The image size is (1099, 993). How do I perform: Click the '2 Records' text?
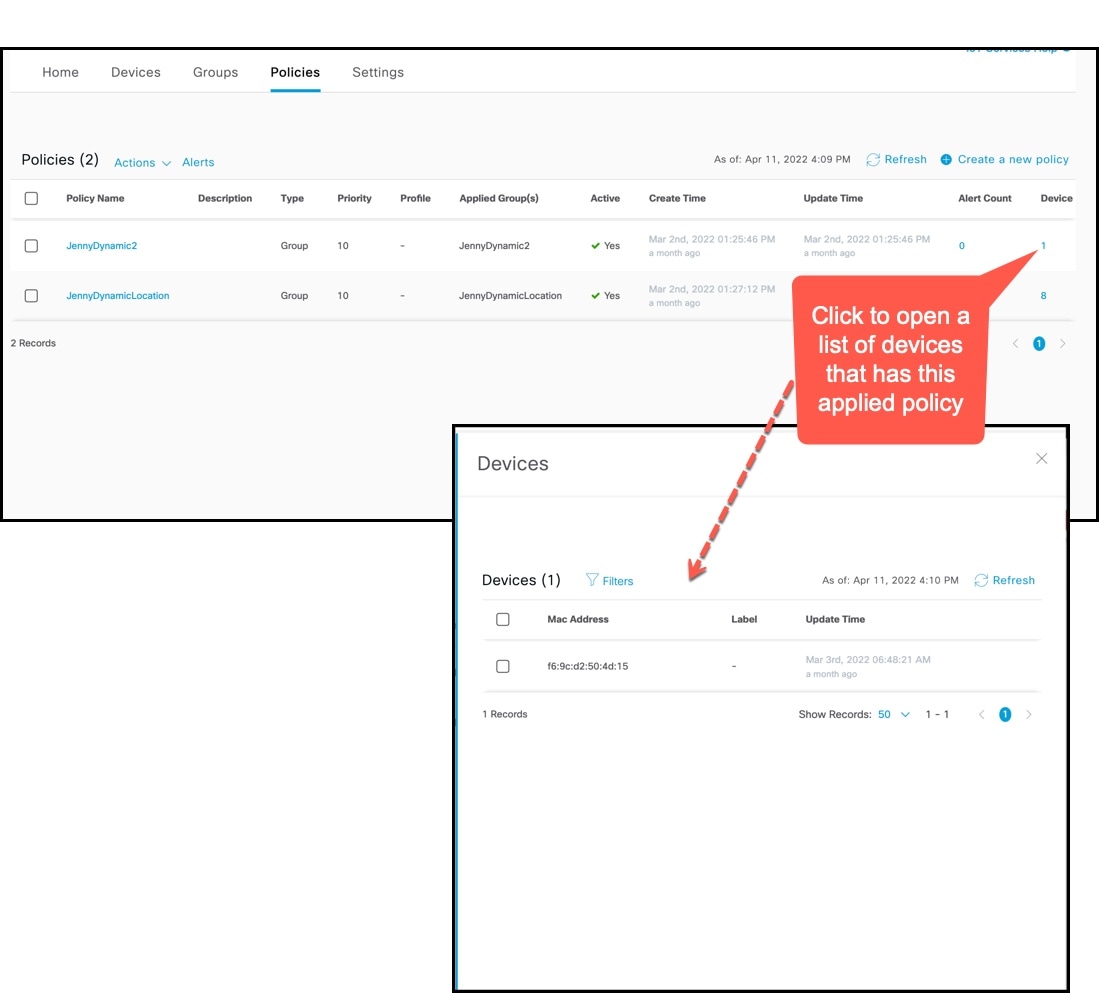[x=33, y=343]
